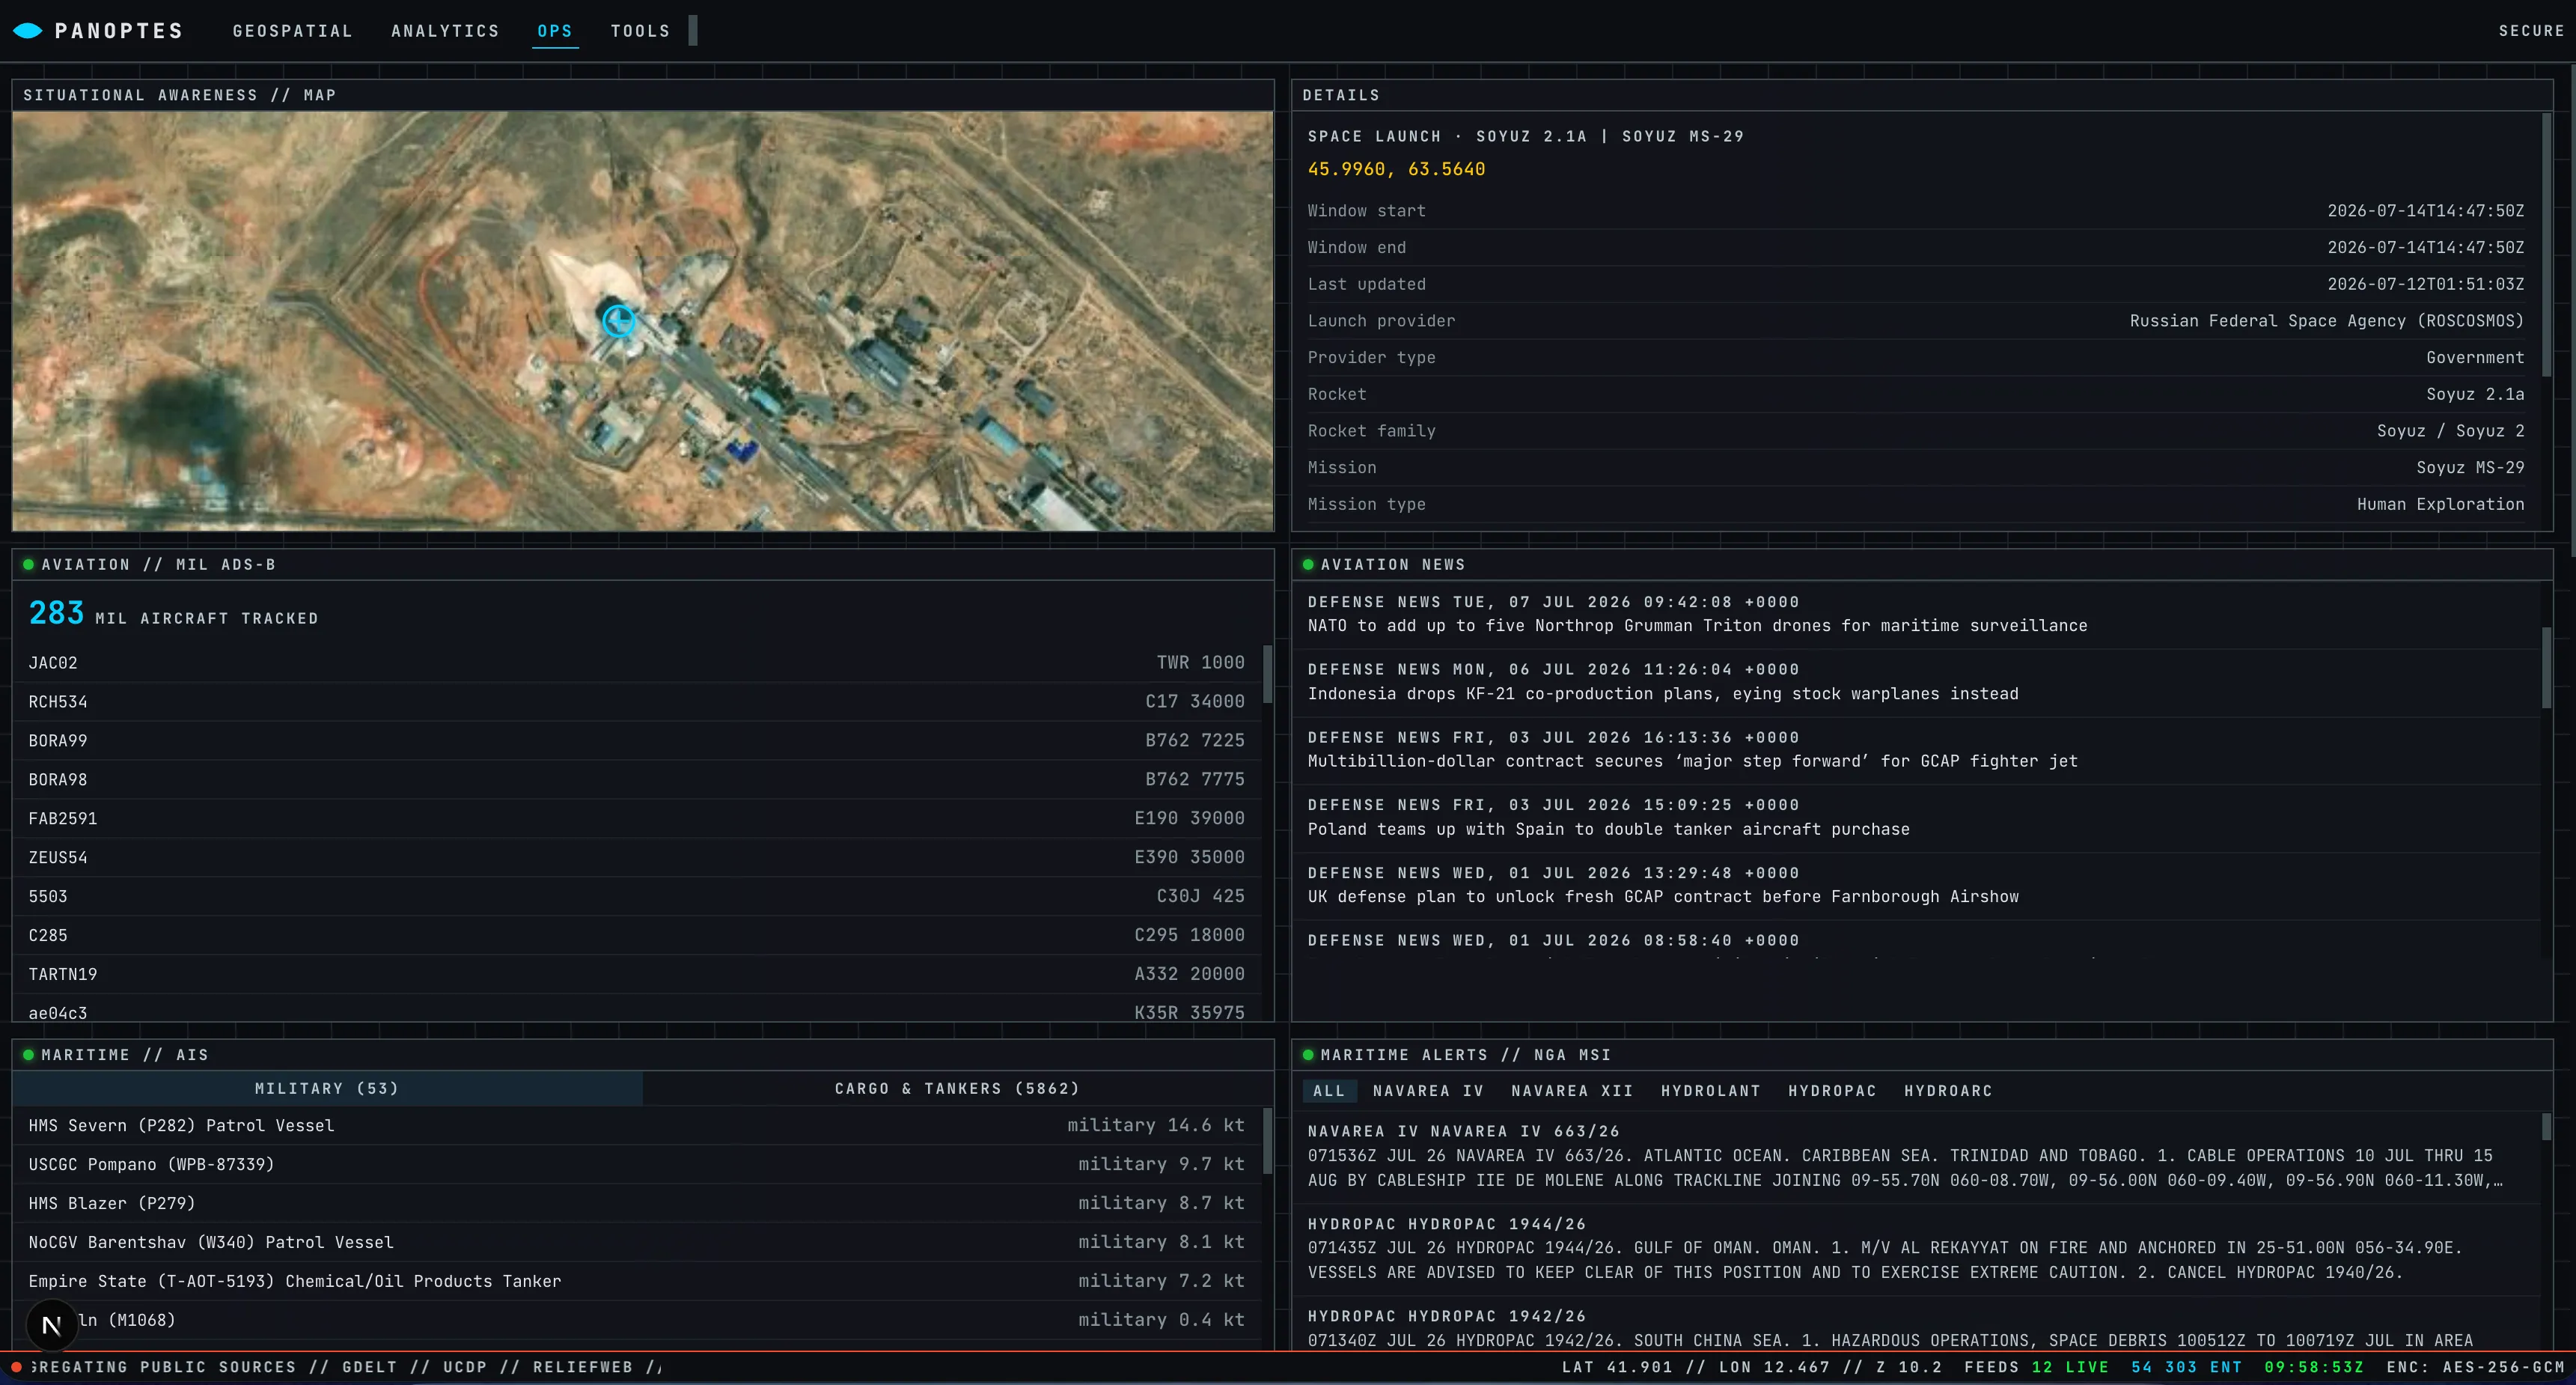The width and height of the screenshot is (2576, 1385).
Task: Click the Details panel scrollbar
Action: 2547,246
